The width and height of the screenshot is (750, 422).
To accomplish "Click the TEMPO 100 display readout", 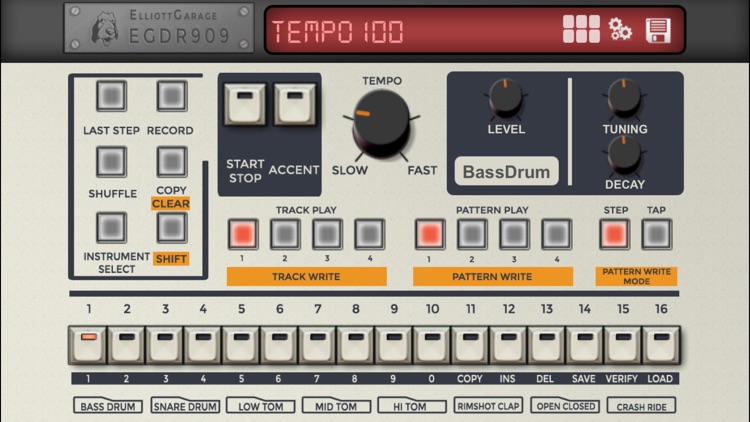I will (338, 32).
